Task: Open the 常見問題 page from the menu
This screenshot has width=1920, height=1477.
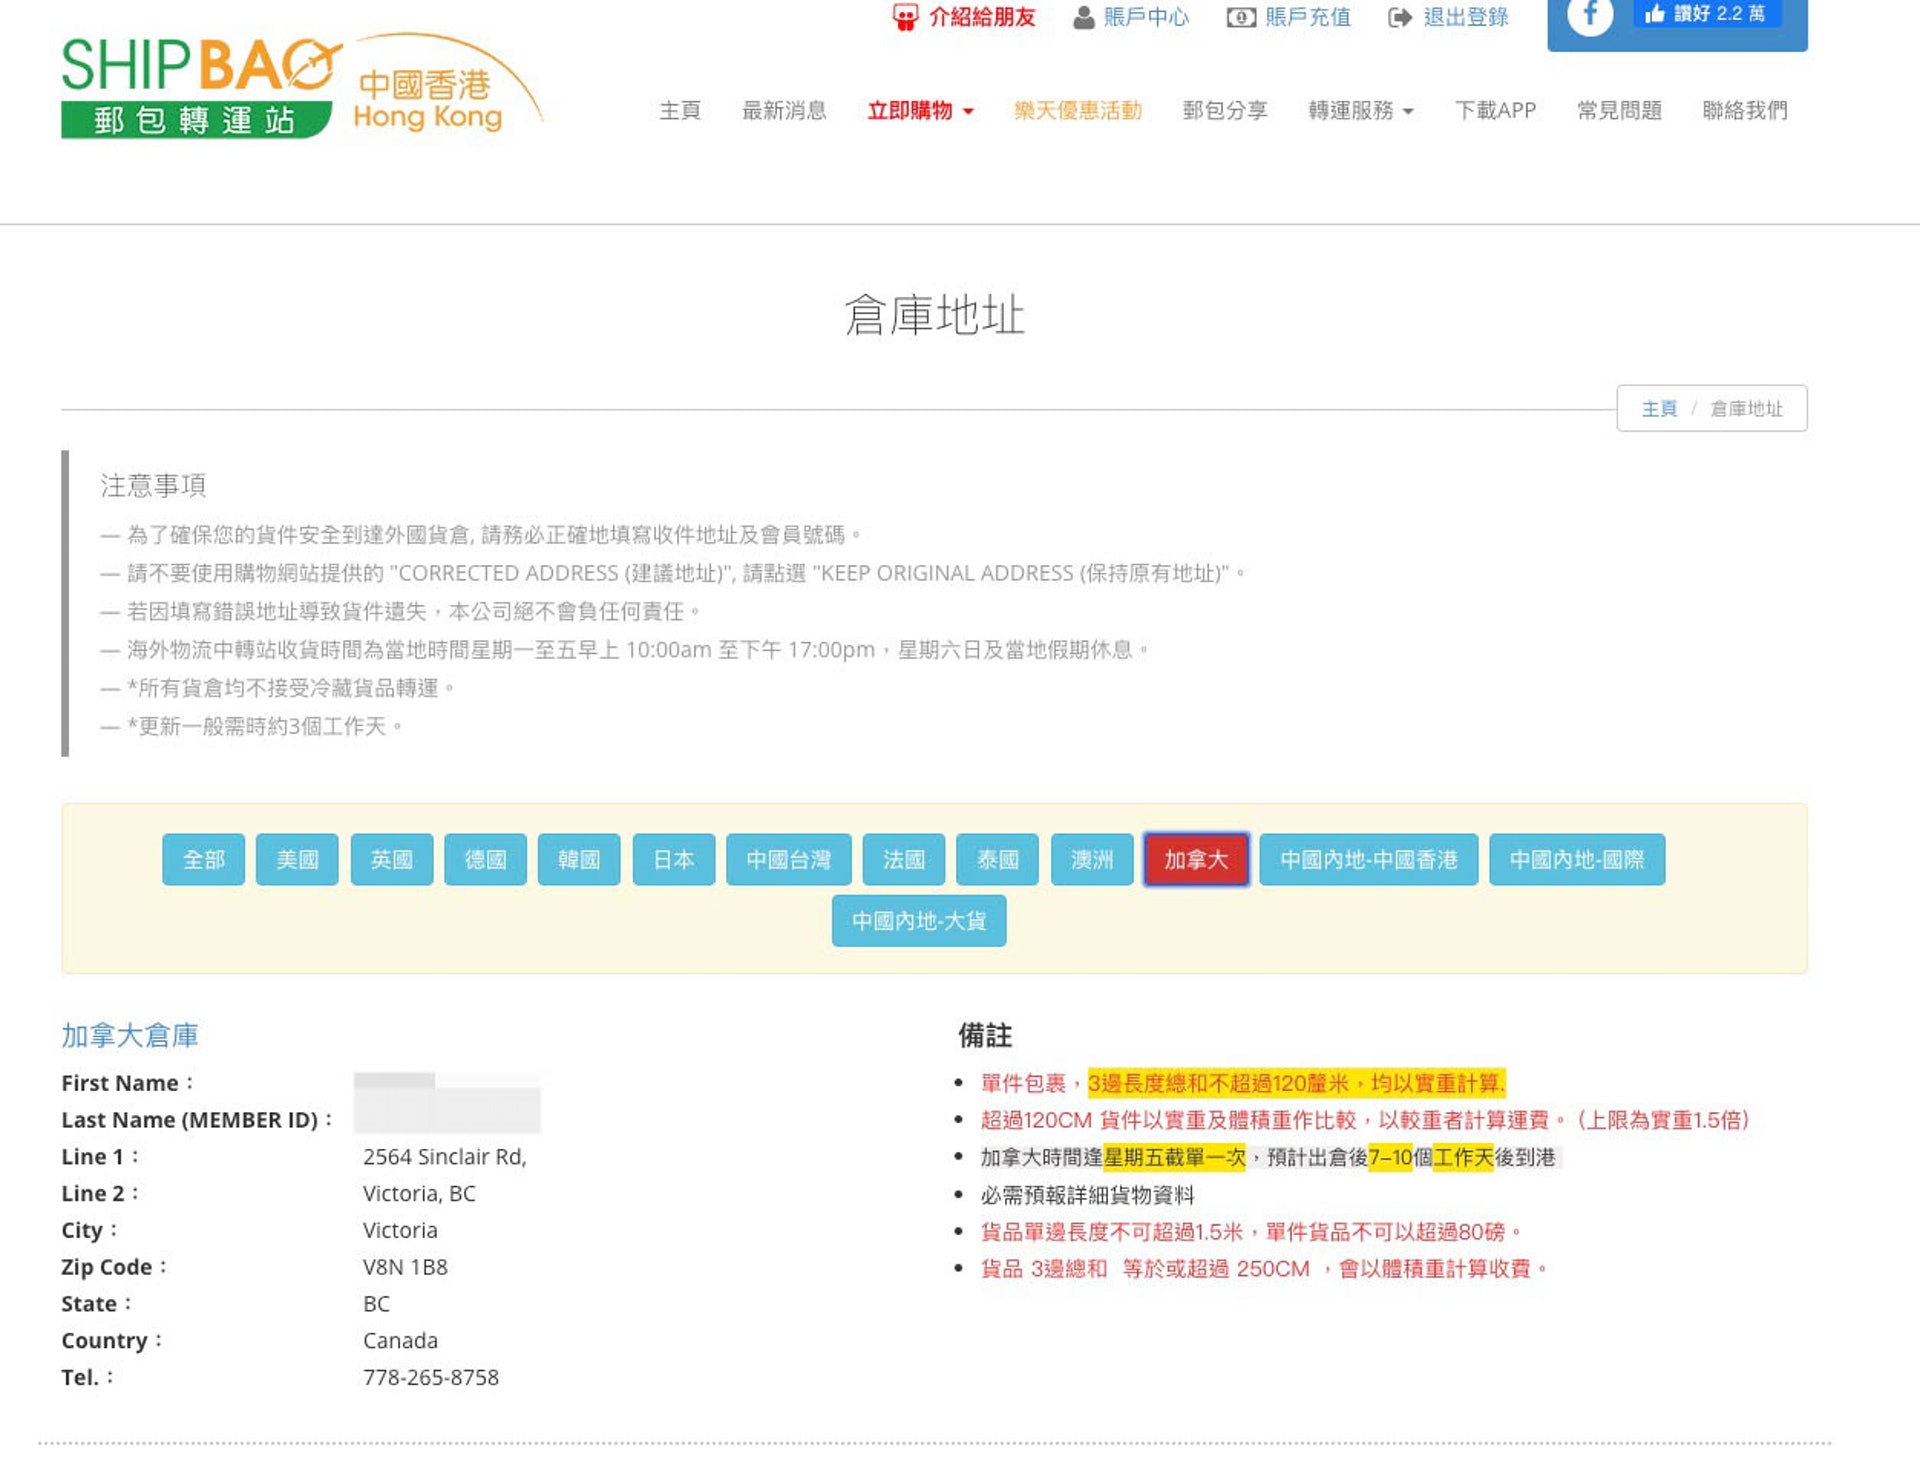Action: (1618, 111)
